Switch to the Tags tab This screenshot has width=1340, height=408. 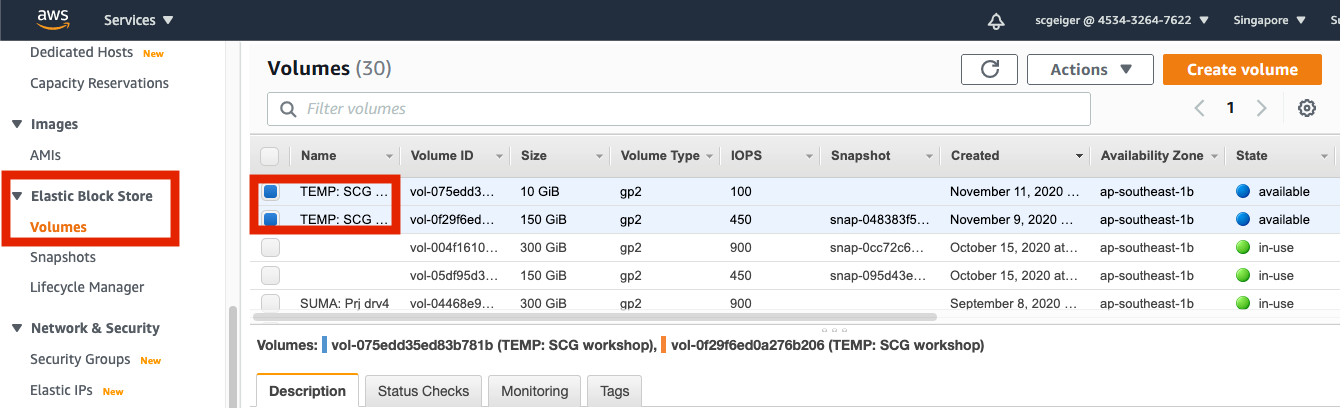tap(614, 391)
